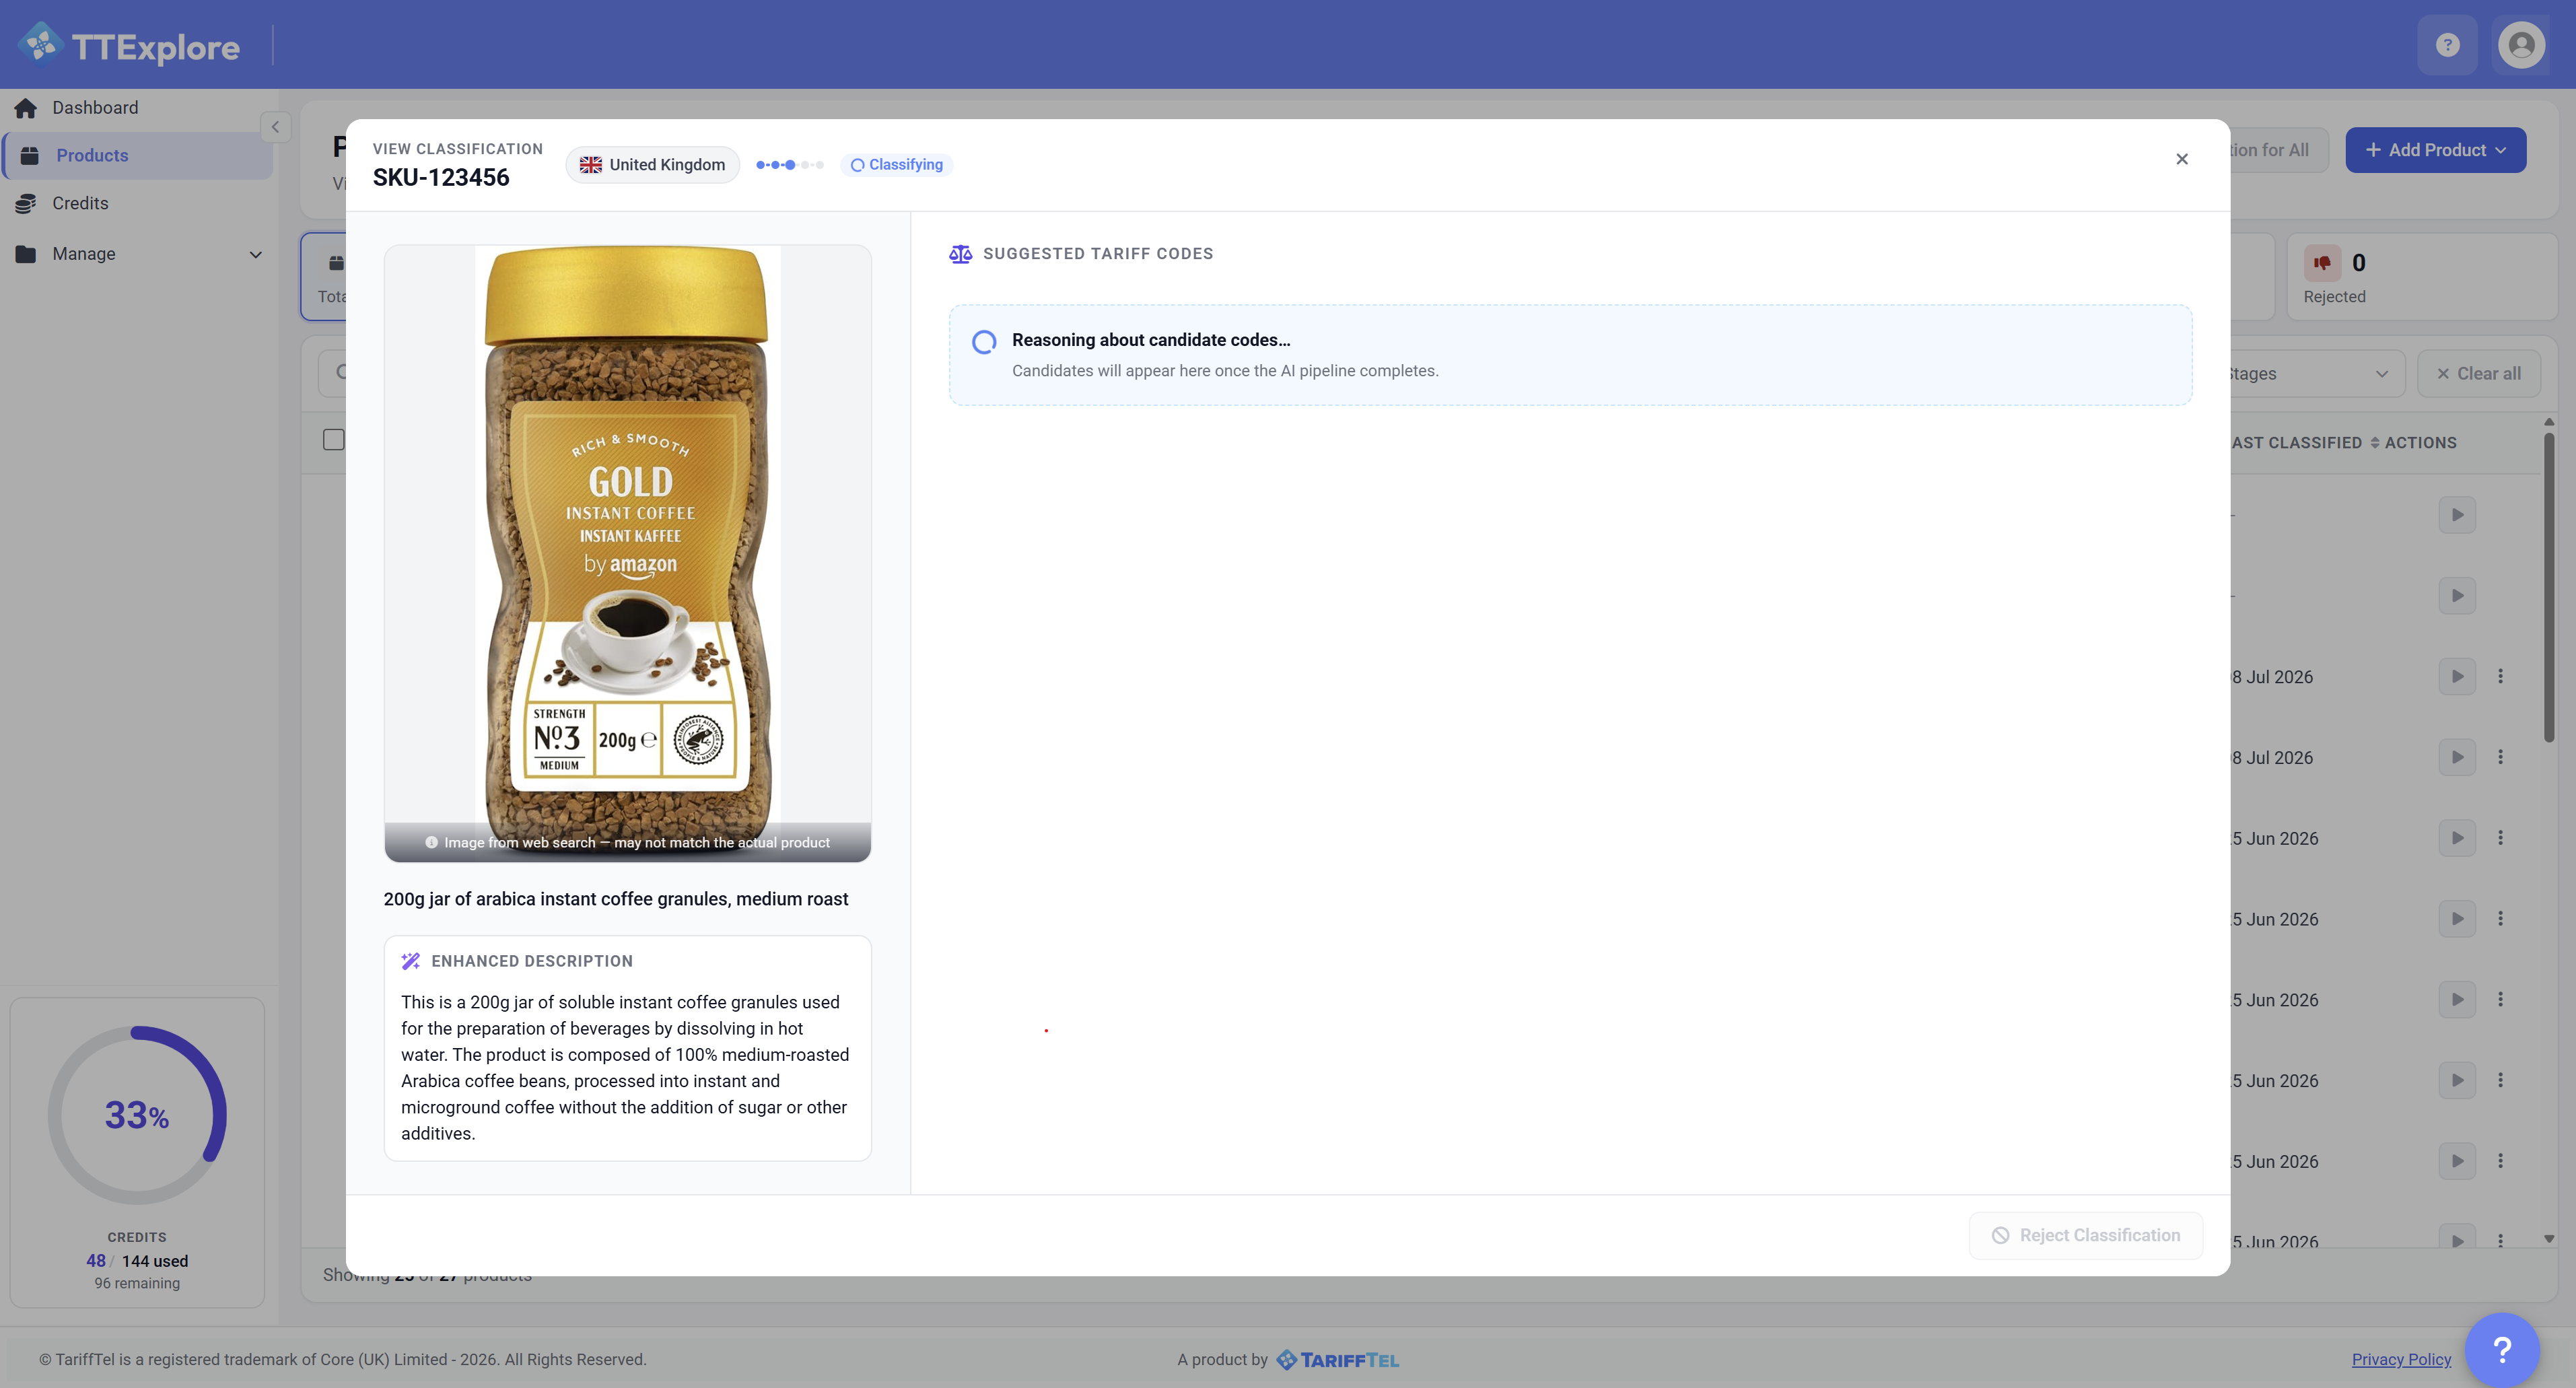Toggle the select-all checkbox in products table
The height and width of the screenshot is (1388, 2576).
click(334, 439)
